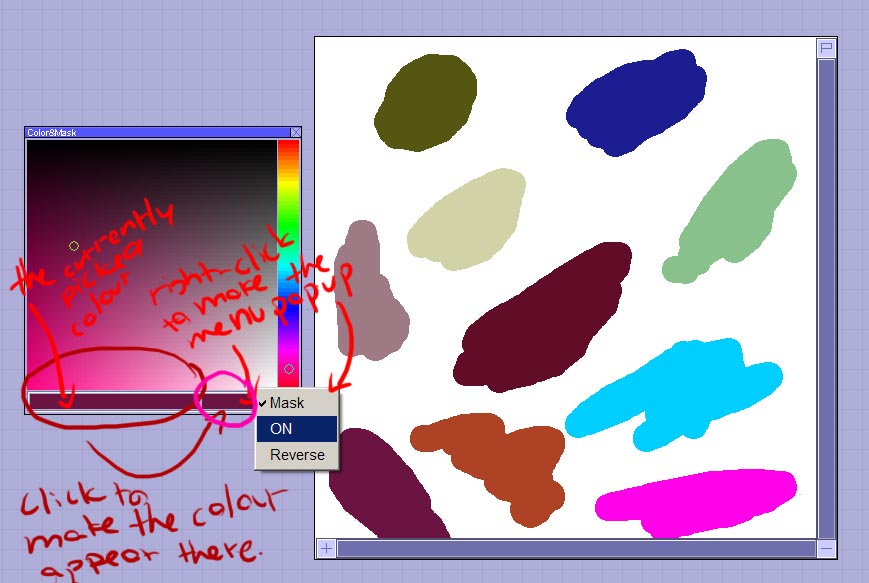The height and width of the screenshot is (583, 869).
Task: Click the plus icon at canvas bottom-left
Action: 325,548
